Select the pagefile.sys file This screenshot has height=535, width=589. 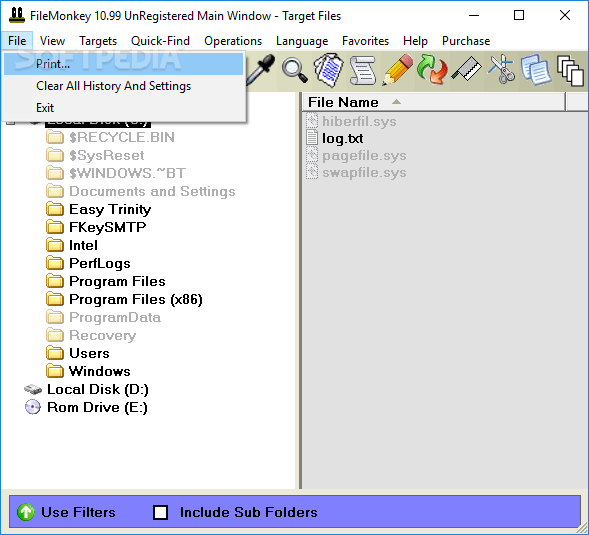click(364, 155)
